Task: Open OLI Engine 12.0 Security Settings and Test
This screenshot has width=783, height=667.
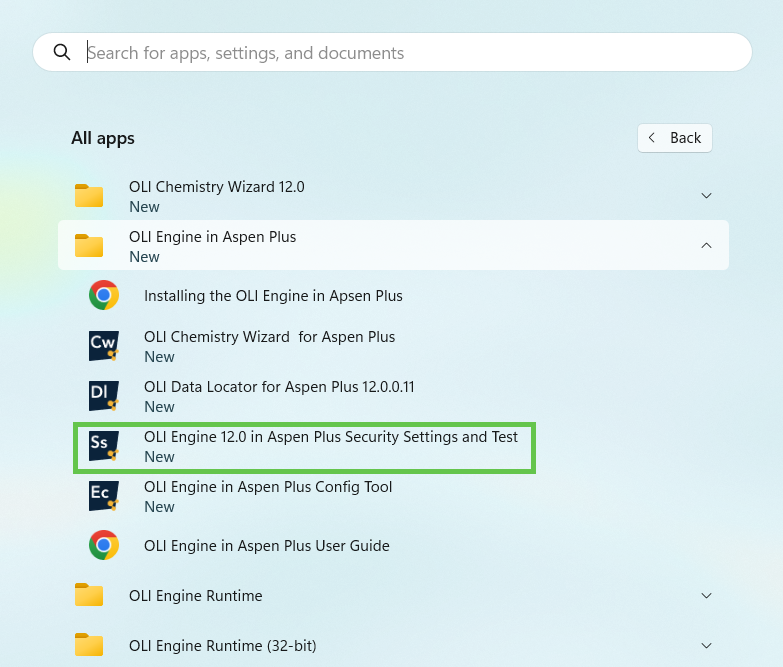Action: pos(331,437)
